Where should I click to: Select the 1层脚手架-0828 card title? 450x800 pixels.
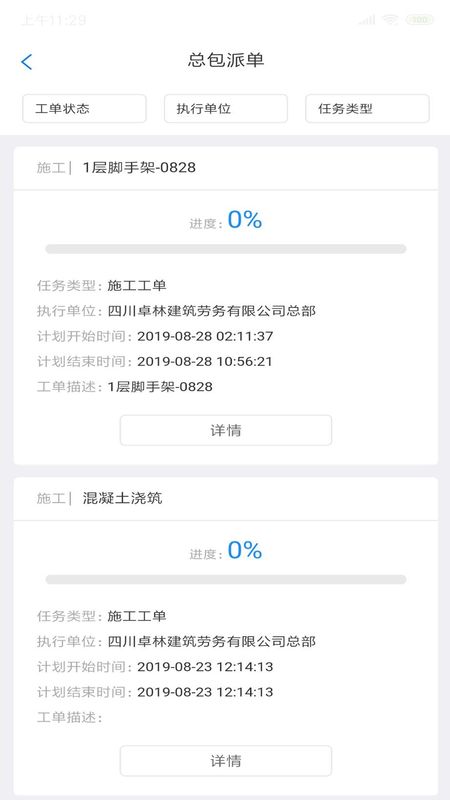pos(139,167)
